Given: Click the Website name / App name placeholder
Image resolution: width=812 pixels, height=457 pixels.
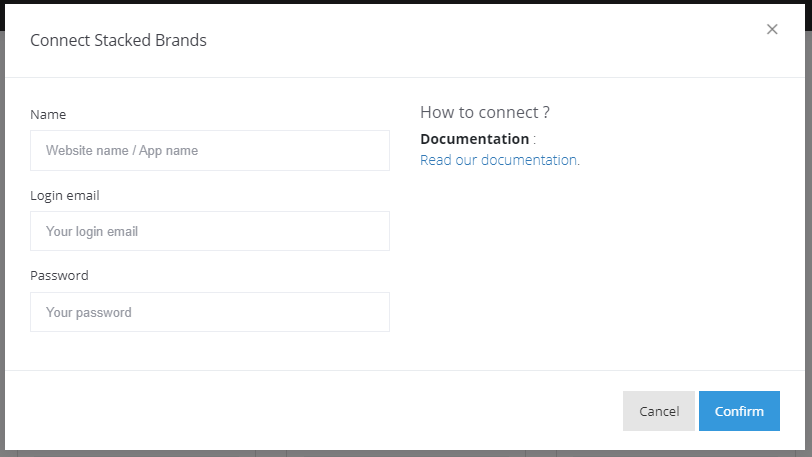Looking at the screenshot, I should [x=122, y=151].
